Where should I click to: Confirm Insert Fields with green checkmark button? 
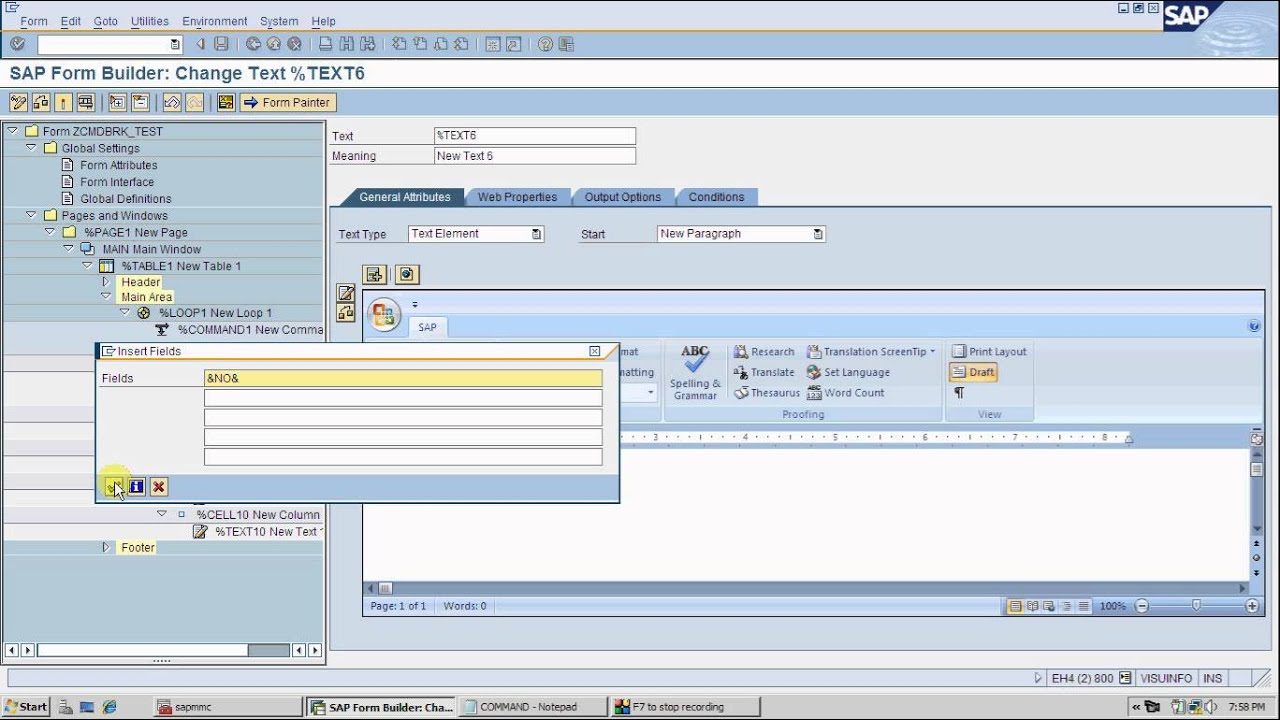click(x=114, y=487)
